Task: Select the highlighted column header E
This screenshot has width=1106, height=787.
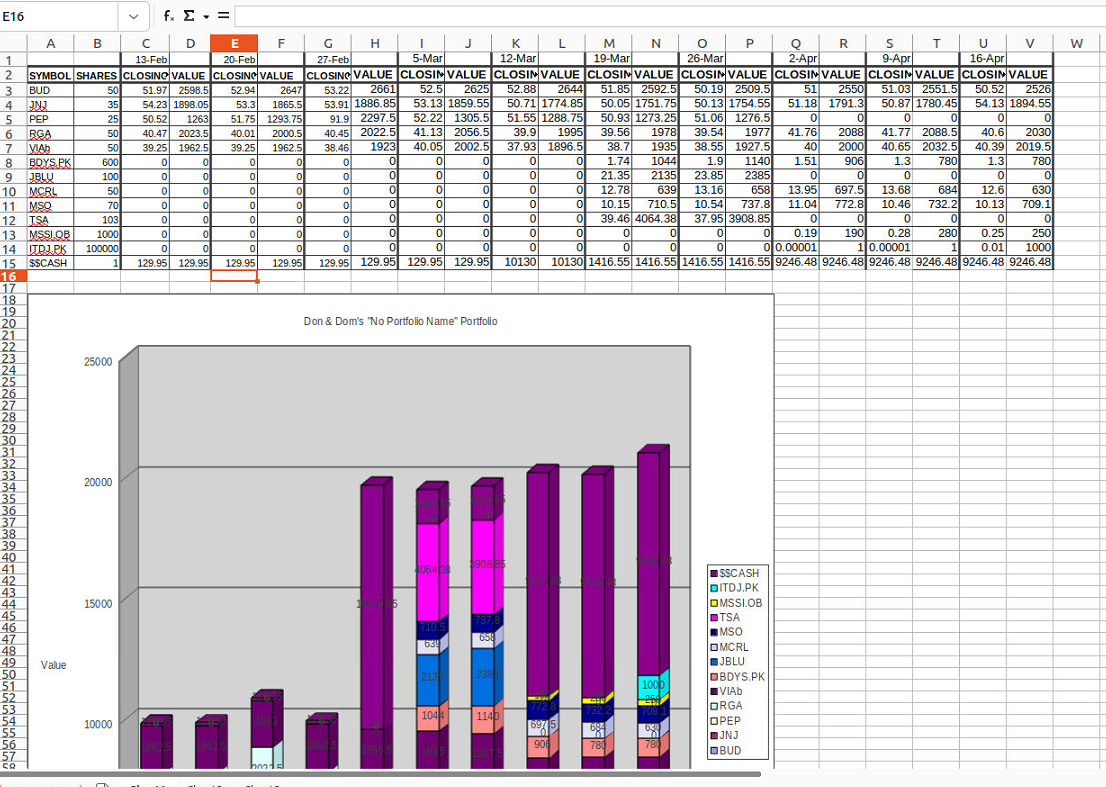Action: tap(234, 44)
